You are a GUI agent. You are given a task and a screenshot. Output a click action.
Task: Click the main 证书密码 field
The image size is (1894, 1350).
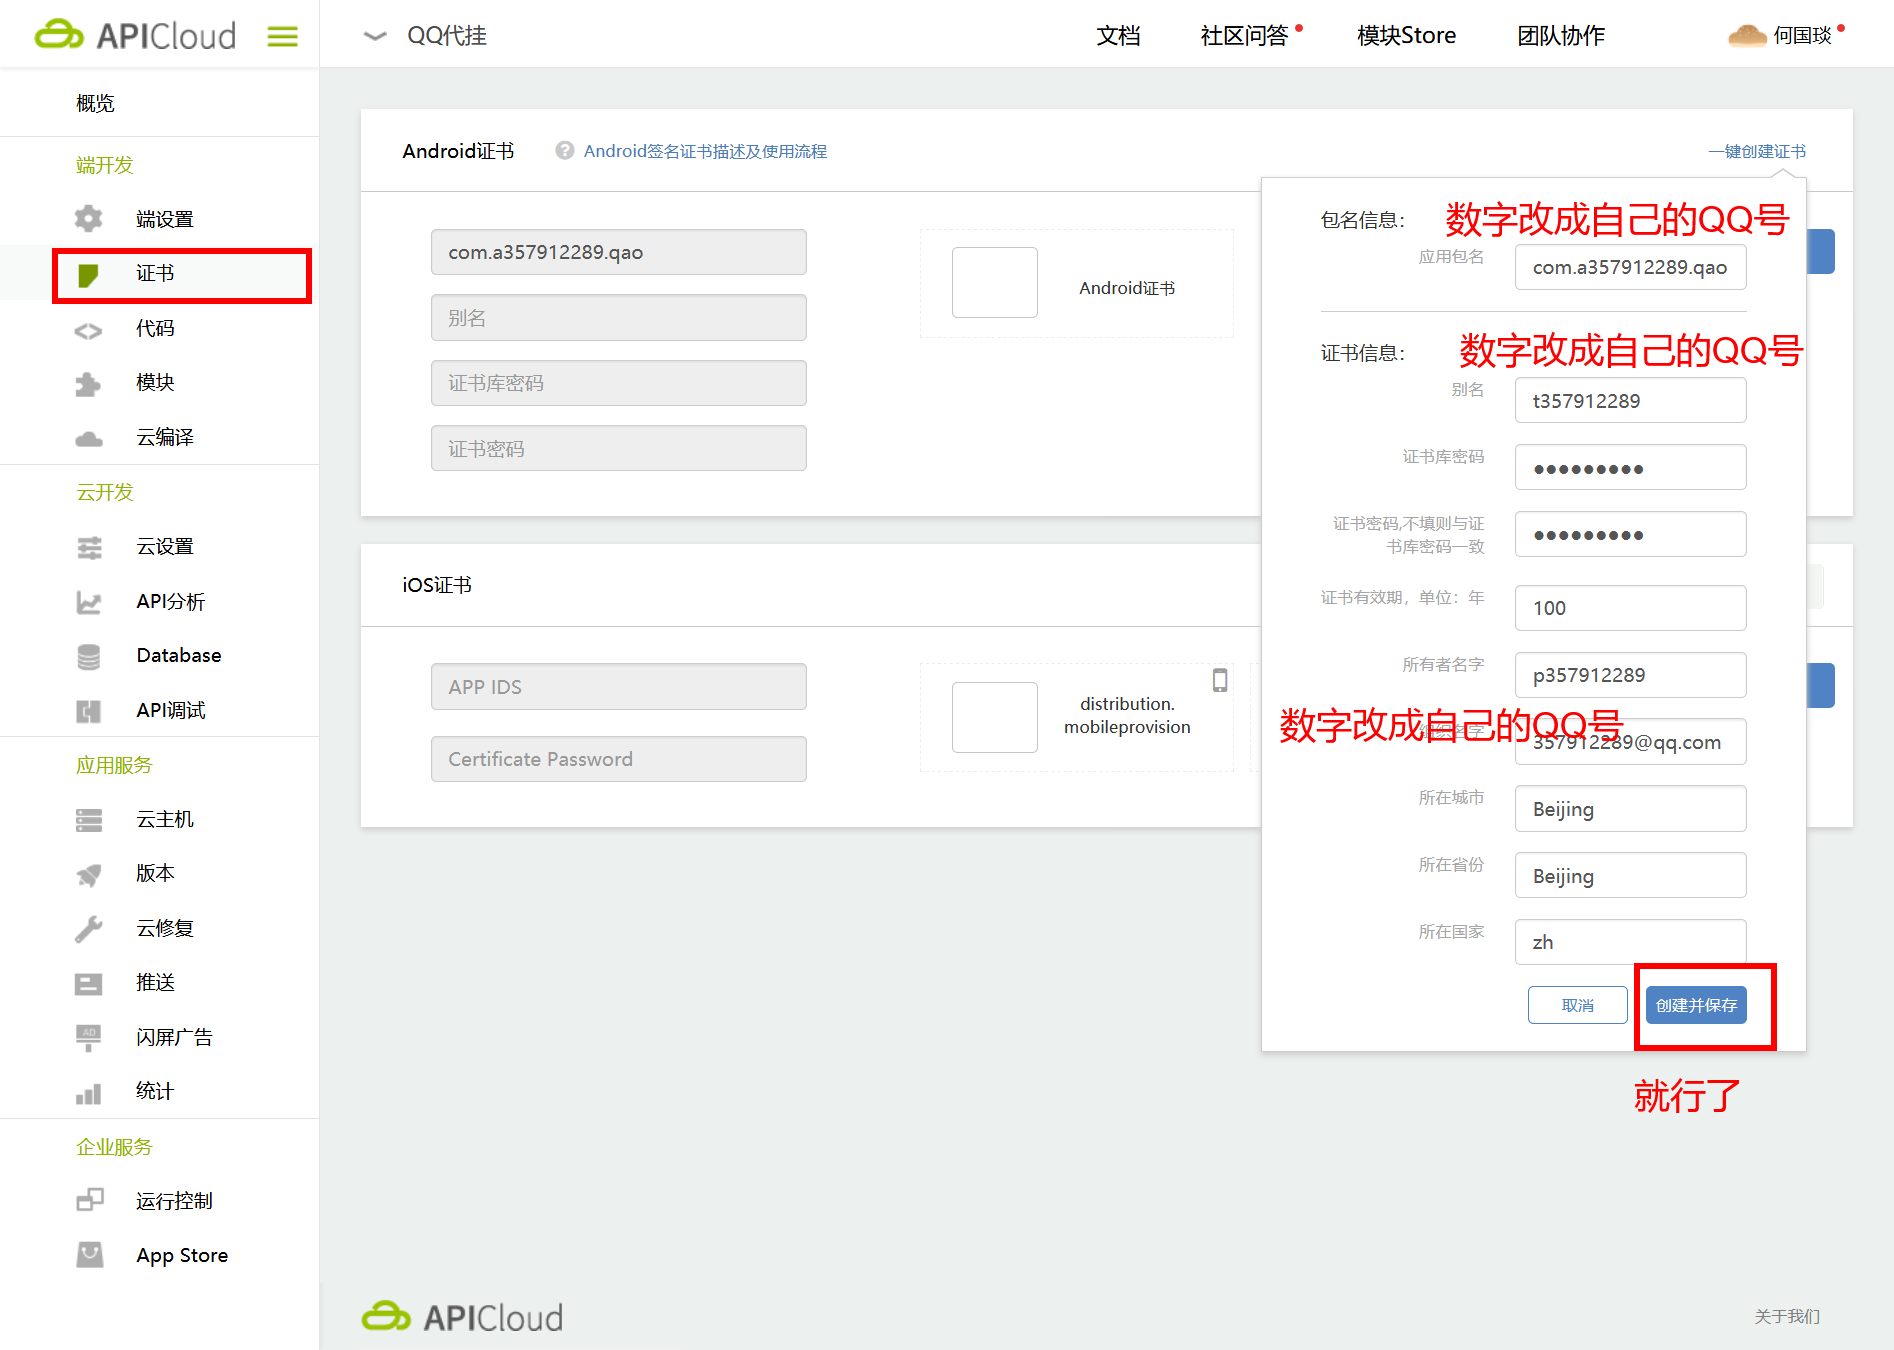point(619,449)
